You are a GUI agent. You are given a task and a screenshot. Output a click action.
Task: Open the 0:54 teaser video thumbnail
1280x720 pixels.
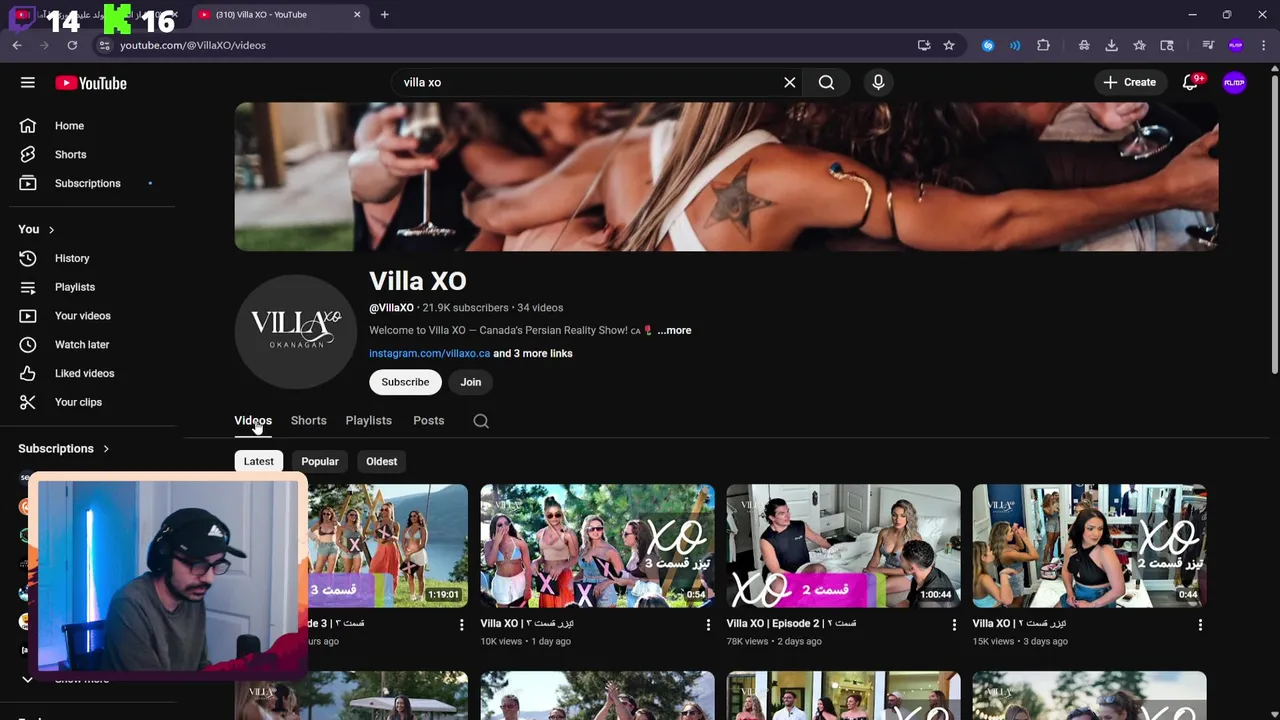(x=597, y=547)
